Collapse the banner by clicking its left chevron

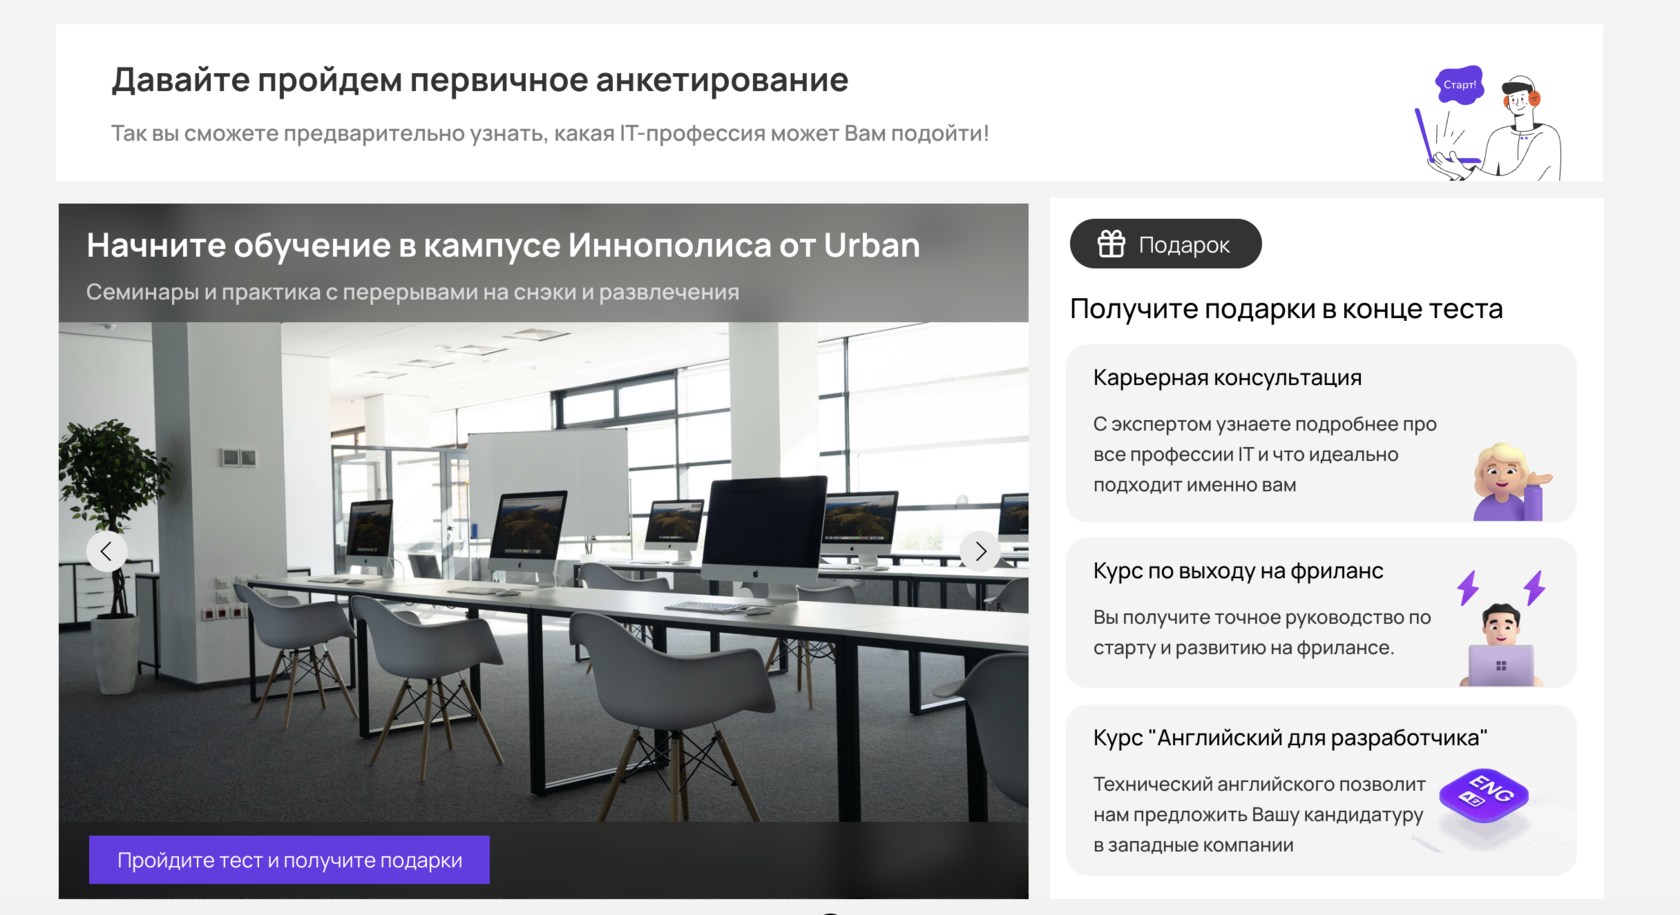pos(107,551)
